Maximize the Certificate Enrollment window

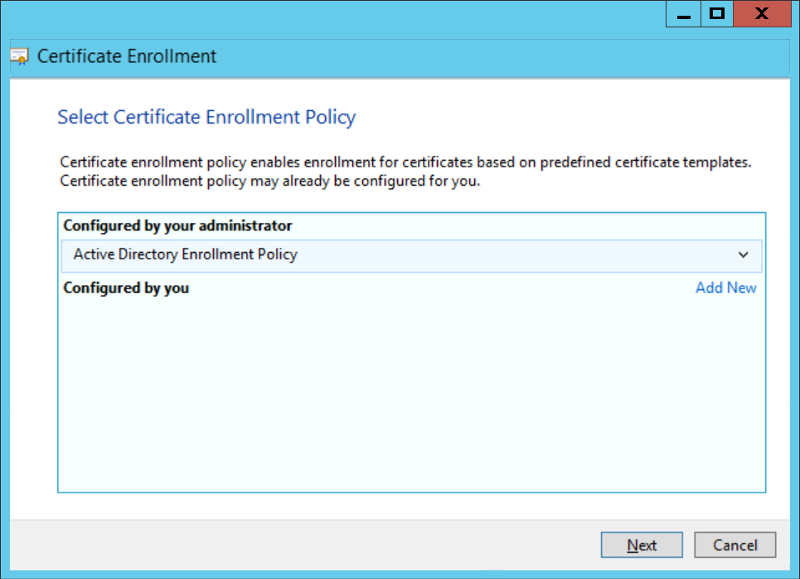(x=716, y=14)
